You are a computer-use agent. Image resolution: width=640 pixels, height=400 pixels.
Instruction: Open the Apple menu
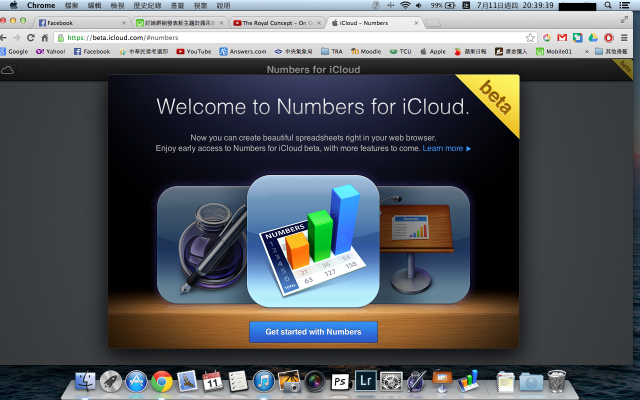click(13, 5)
